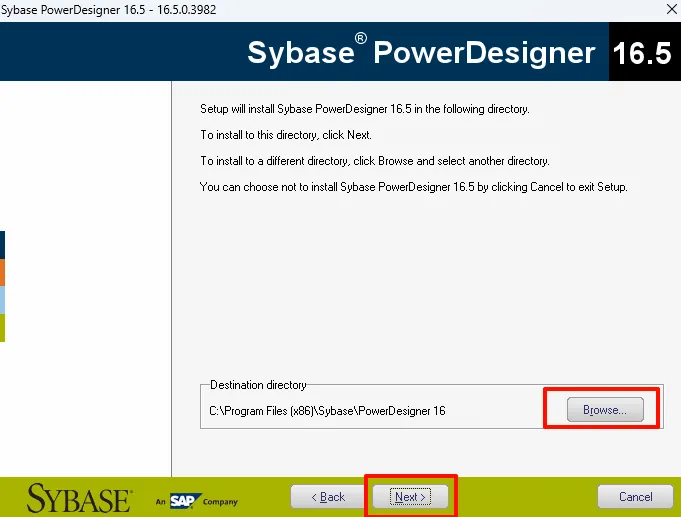681x517 pixels.
Task: Click the window title 'Sybase PowerDesigner 16.5 - 16.5.0.3982'
Action: pyautogui.click(x=109, y=10)
